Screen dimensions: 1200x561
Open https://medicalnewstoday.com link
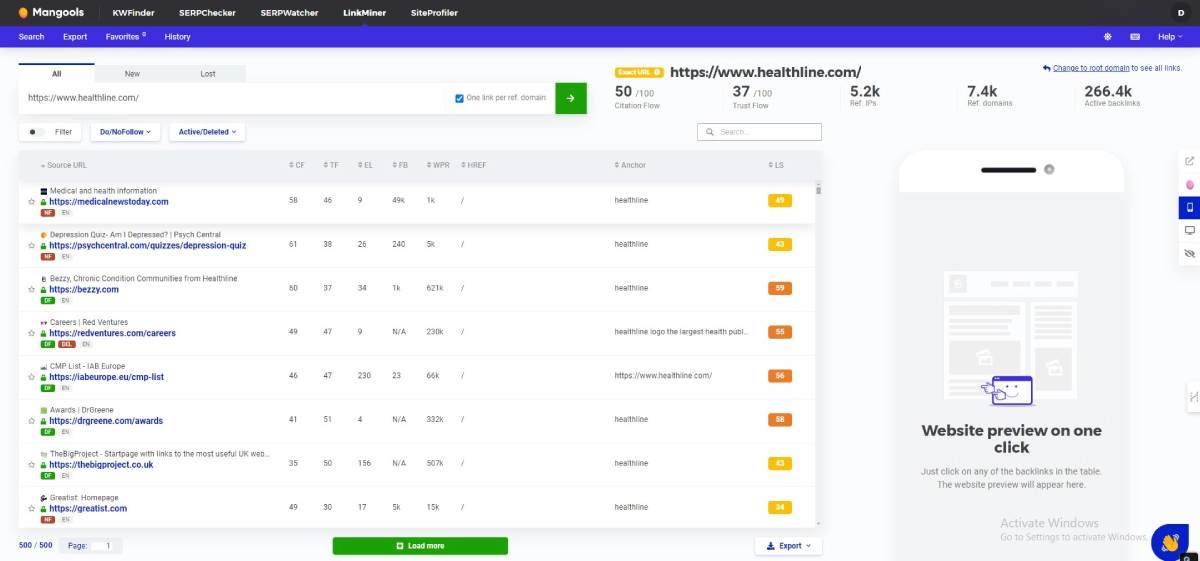[109, 202]
